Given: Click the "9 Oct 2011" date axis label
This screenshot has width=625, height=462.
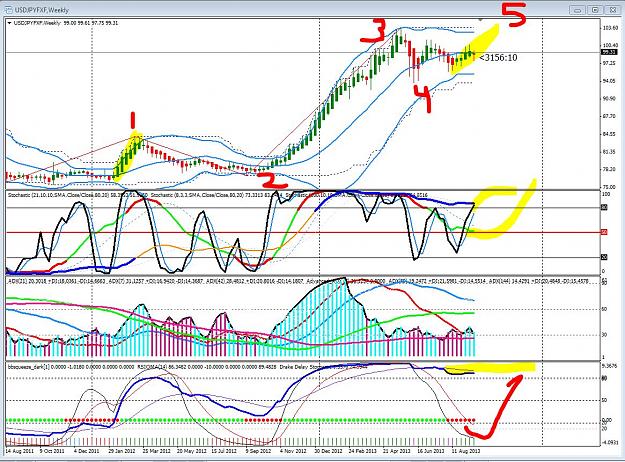Looking at the screenshot, I should tap(52, 451).
